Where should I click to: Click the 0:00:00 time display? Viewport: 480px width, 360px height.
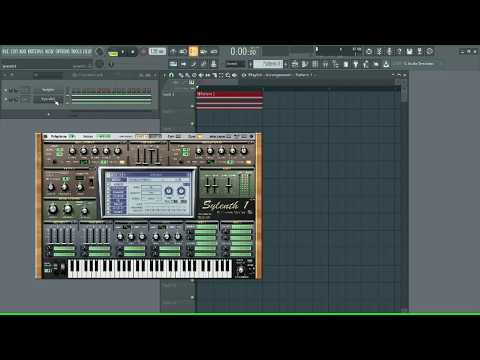pos(243,52)
